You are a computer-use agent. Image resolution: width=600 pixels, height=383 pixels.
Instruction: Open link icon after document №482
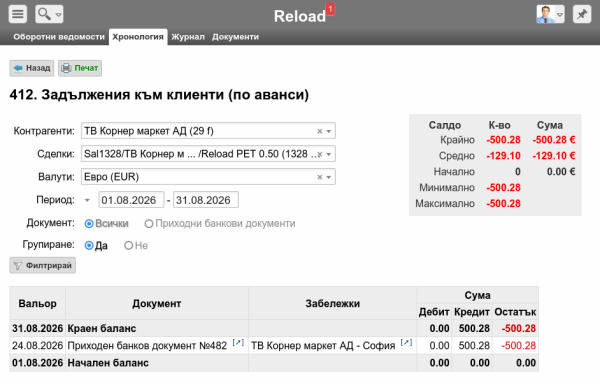pos(238,342)
